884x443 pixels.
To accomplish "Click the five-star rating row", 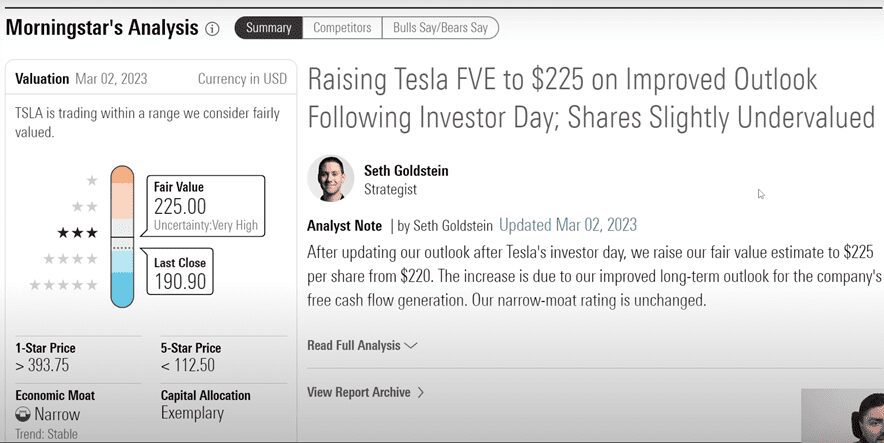I will coord(63,285).
